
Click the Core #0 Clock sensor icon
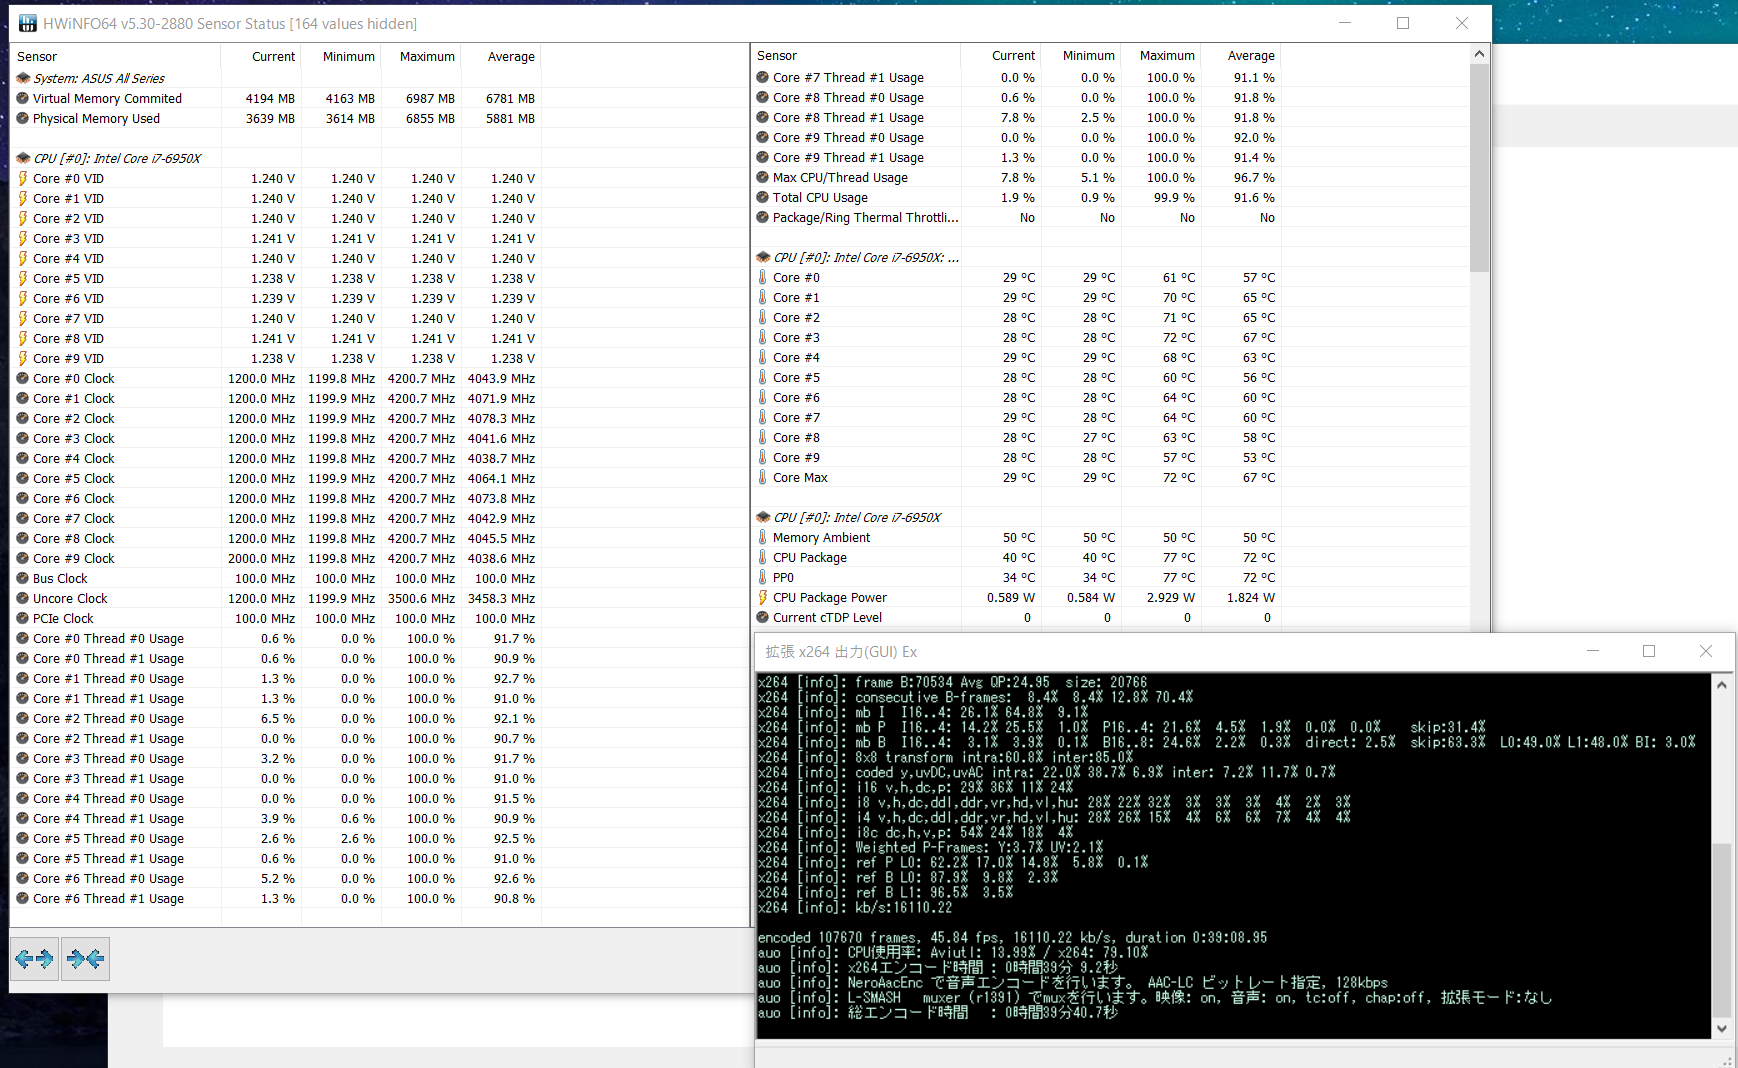coord(23,378)
